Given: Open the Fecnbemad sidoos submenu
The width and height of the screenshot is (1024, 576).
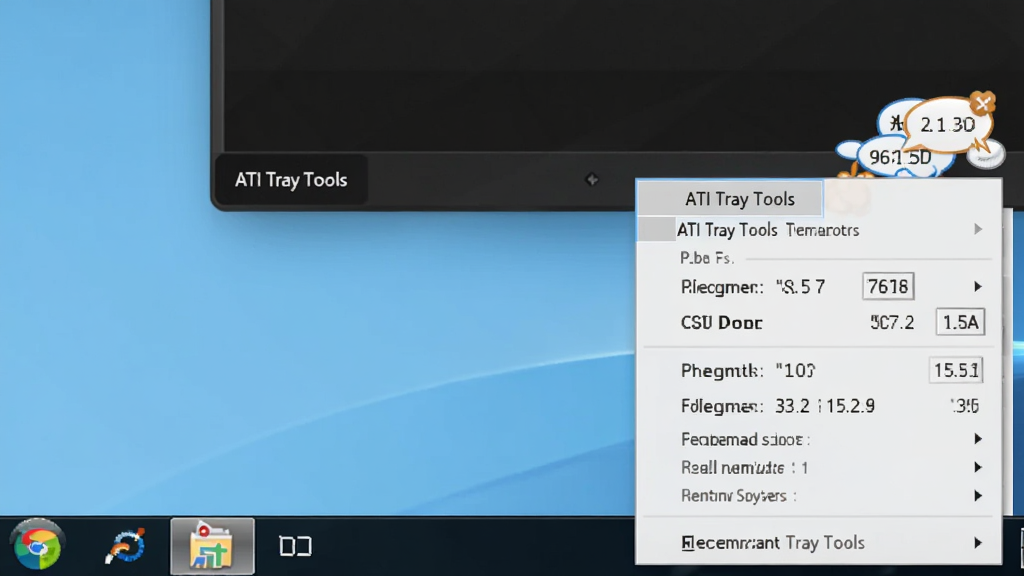Looking at the screenshot, I should [819, 440].
